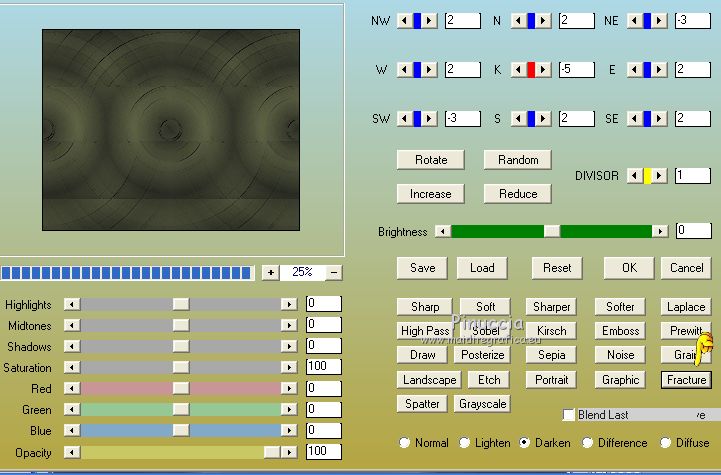This screenshot has width=721, height=475.
Task: Click the Brightness slider handle
Action: coord(551,231)
